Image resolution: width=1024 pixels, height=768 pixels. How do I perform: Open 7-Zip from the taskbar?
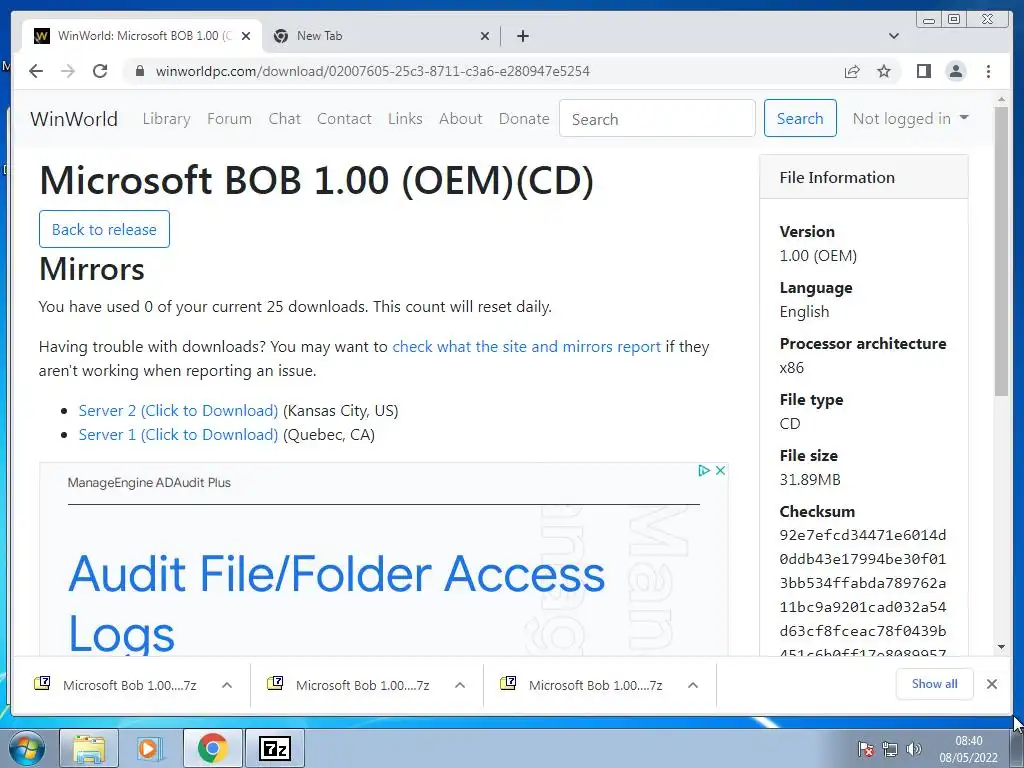tap(274, 748)
